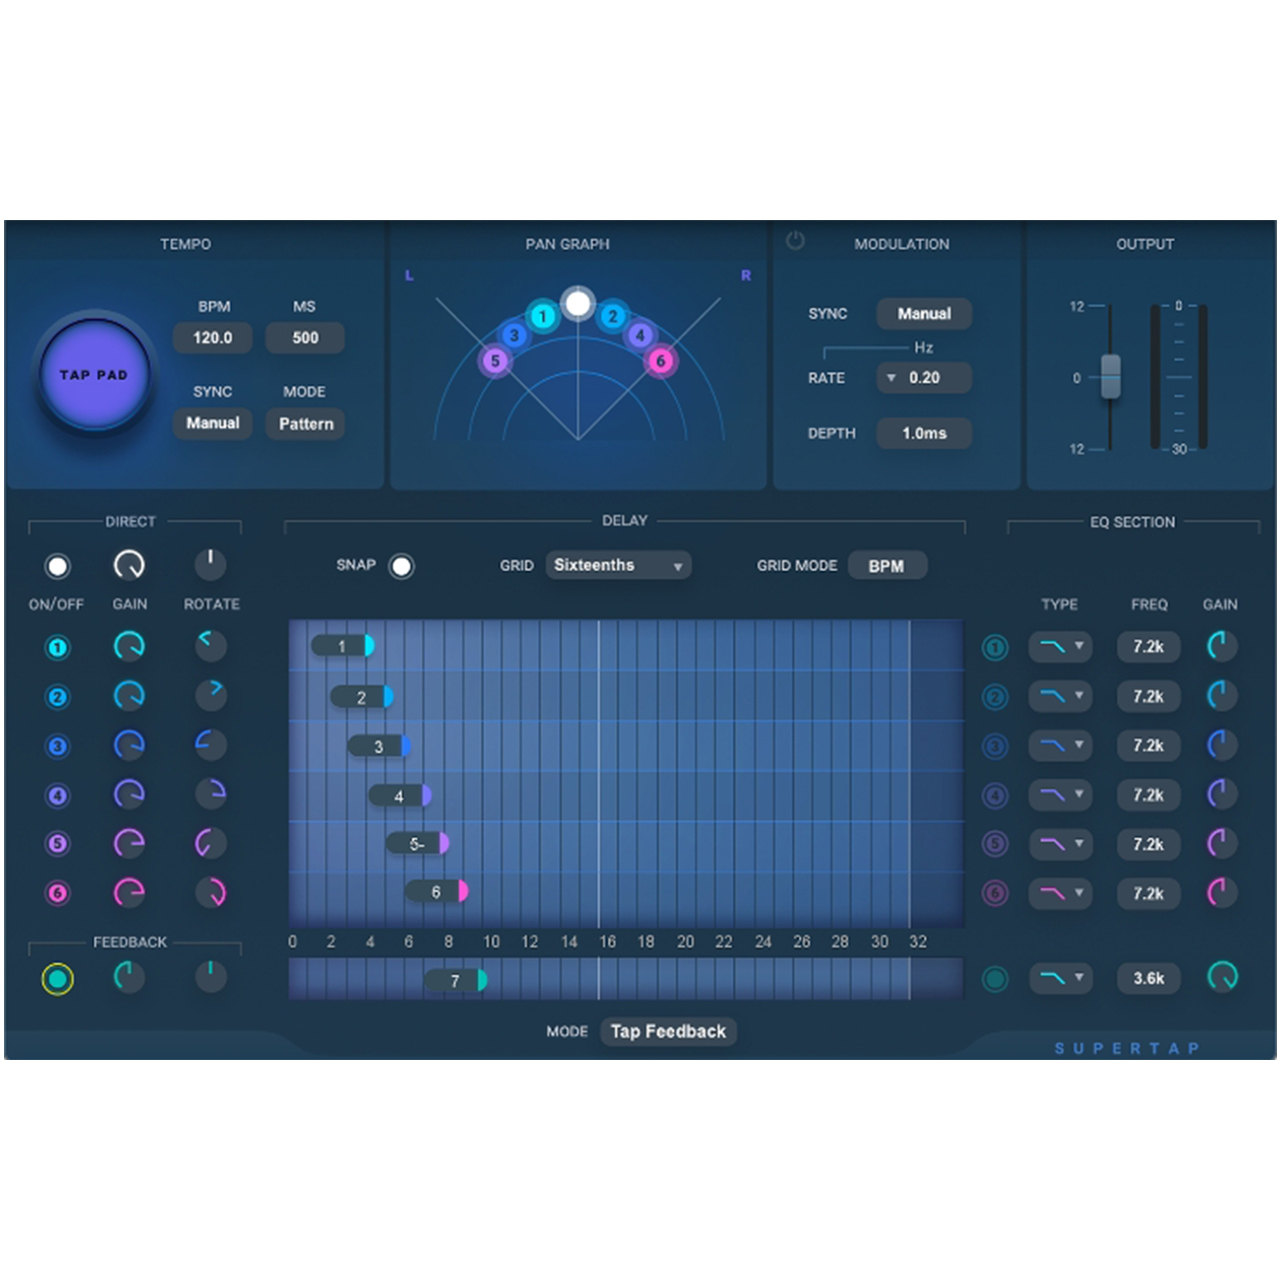Click the modulation power icon
Screen dimensions: 1280x1280
[x=795, y=241]
